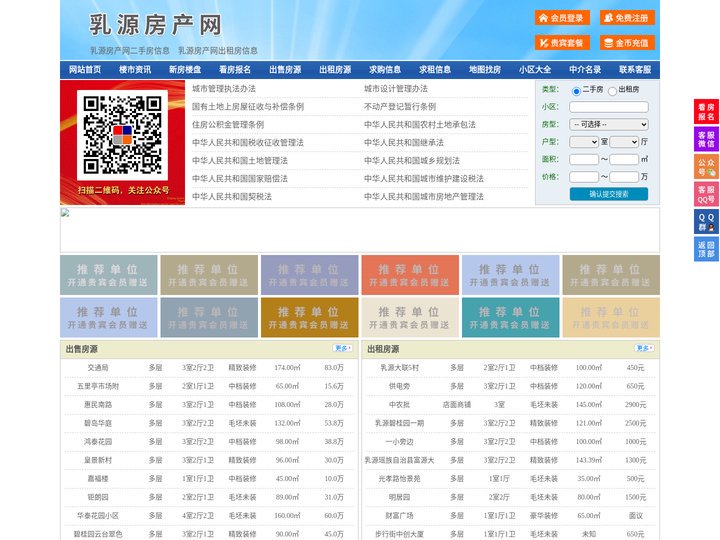Select the 出租房 radio button
This screenshot has height=540, width=720.
612,91
